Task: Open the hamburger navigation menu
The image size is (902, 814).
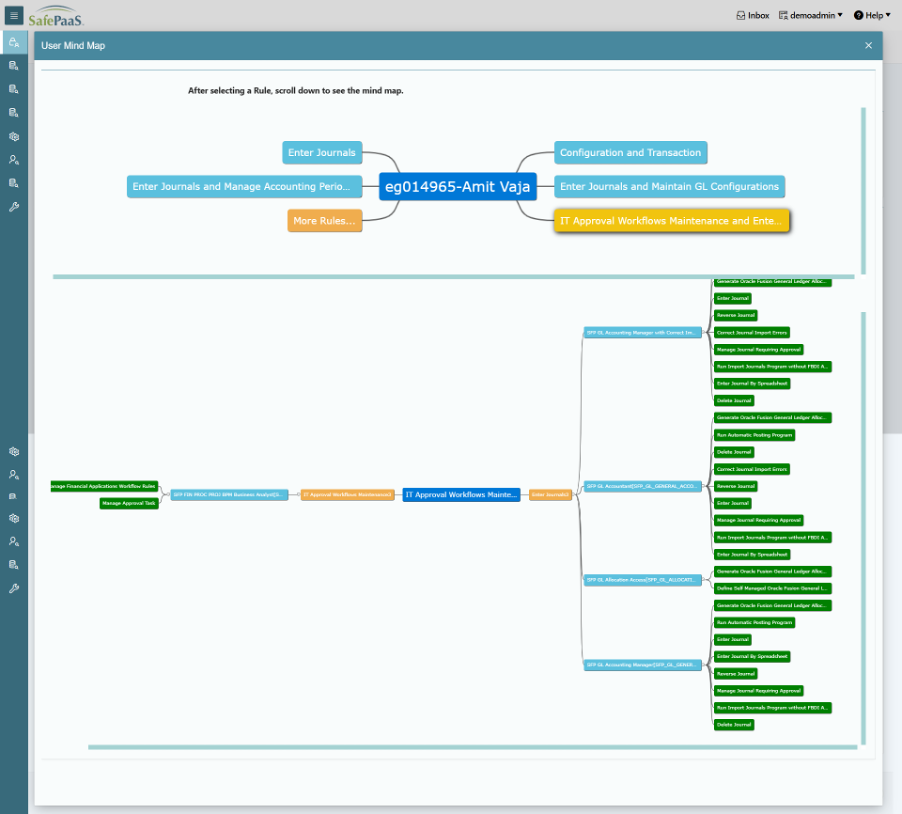Action: click(14, 15)
